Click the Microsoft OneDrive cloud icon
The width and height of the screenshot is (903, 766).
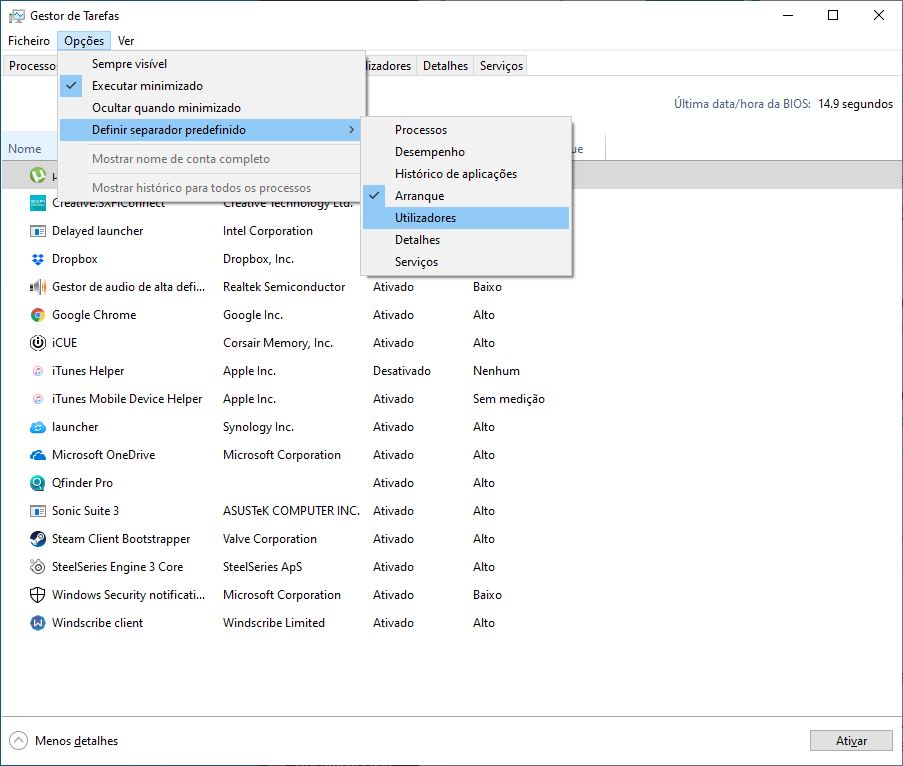pyautogui.click(x=37, y=455)
